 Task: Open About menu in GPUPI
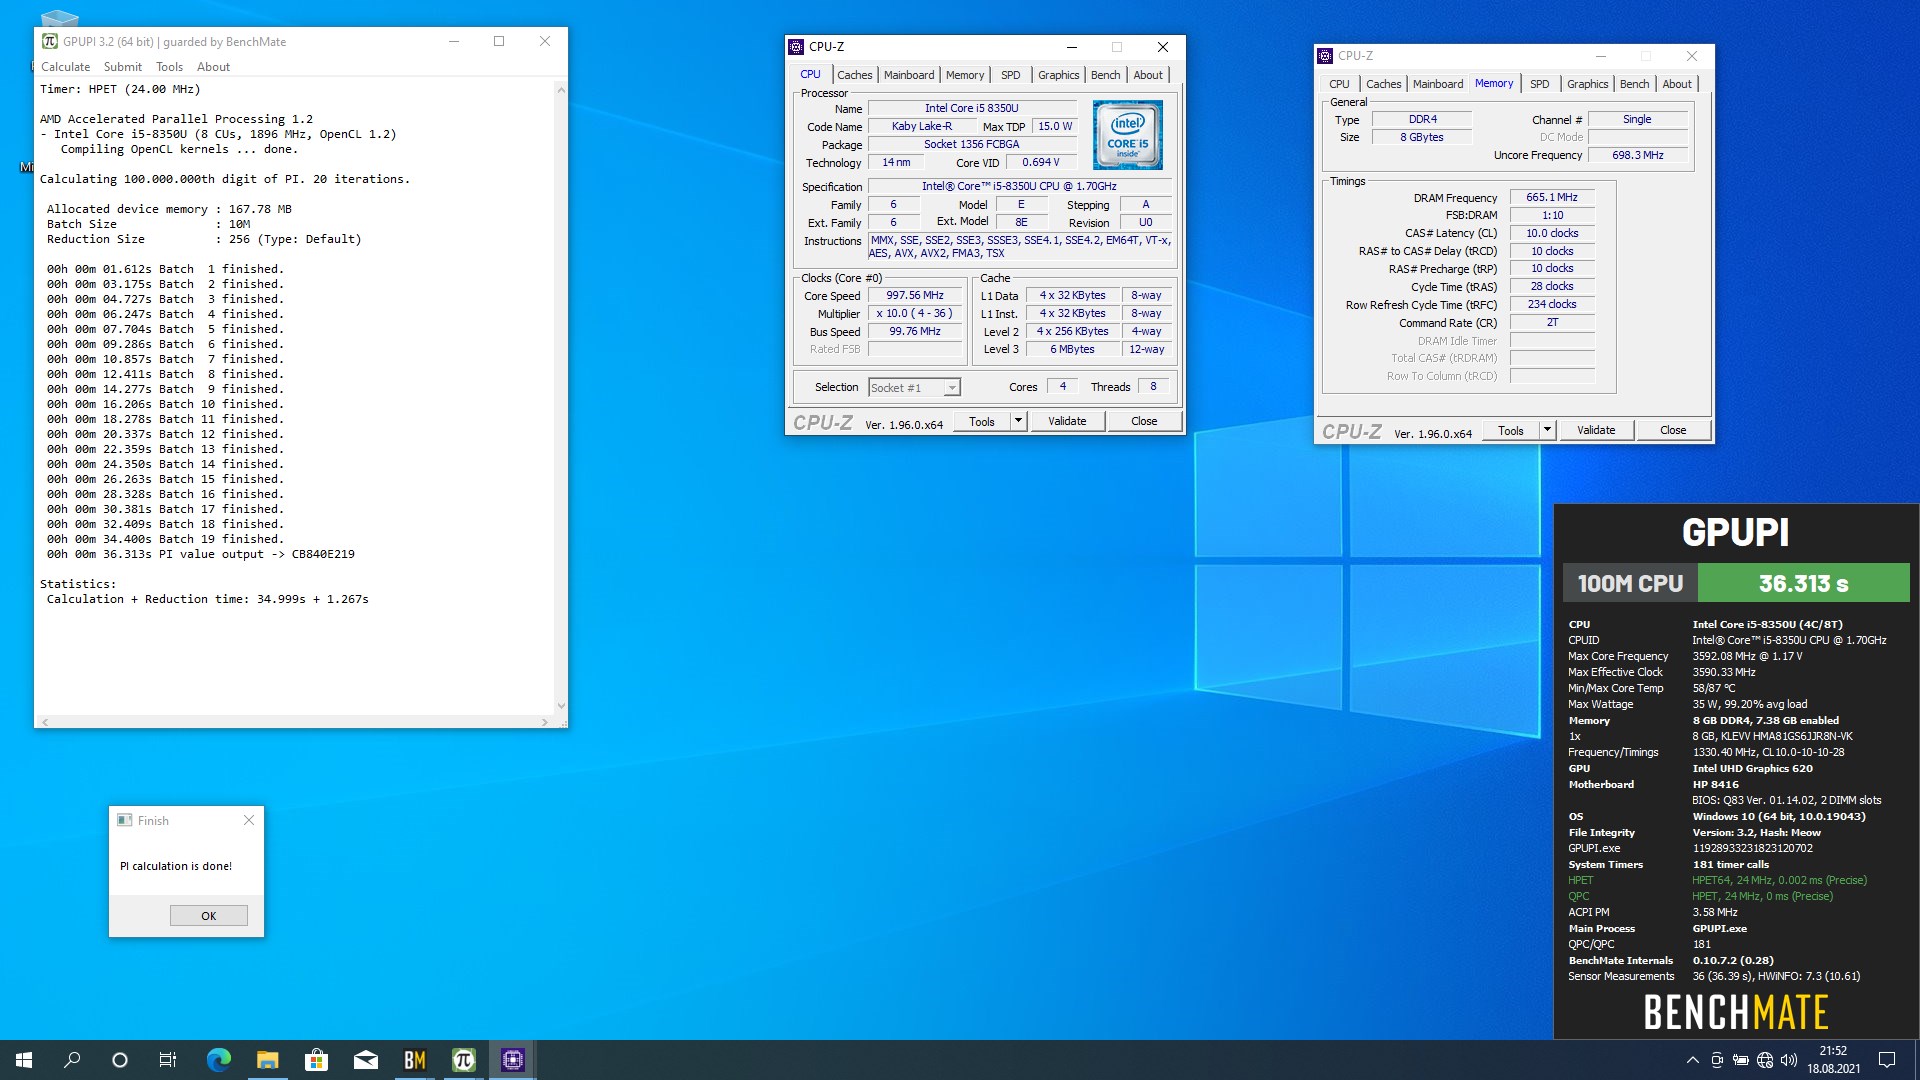(x=213, y=67)
